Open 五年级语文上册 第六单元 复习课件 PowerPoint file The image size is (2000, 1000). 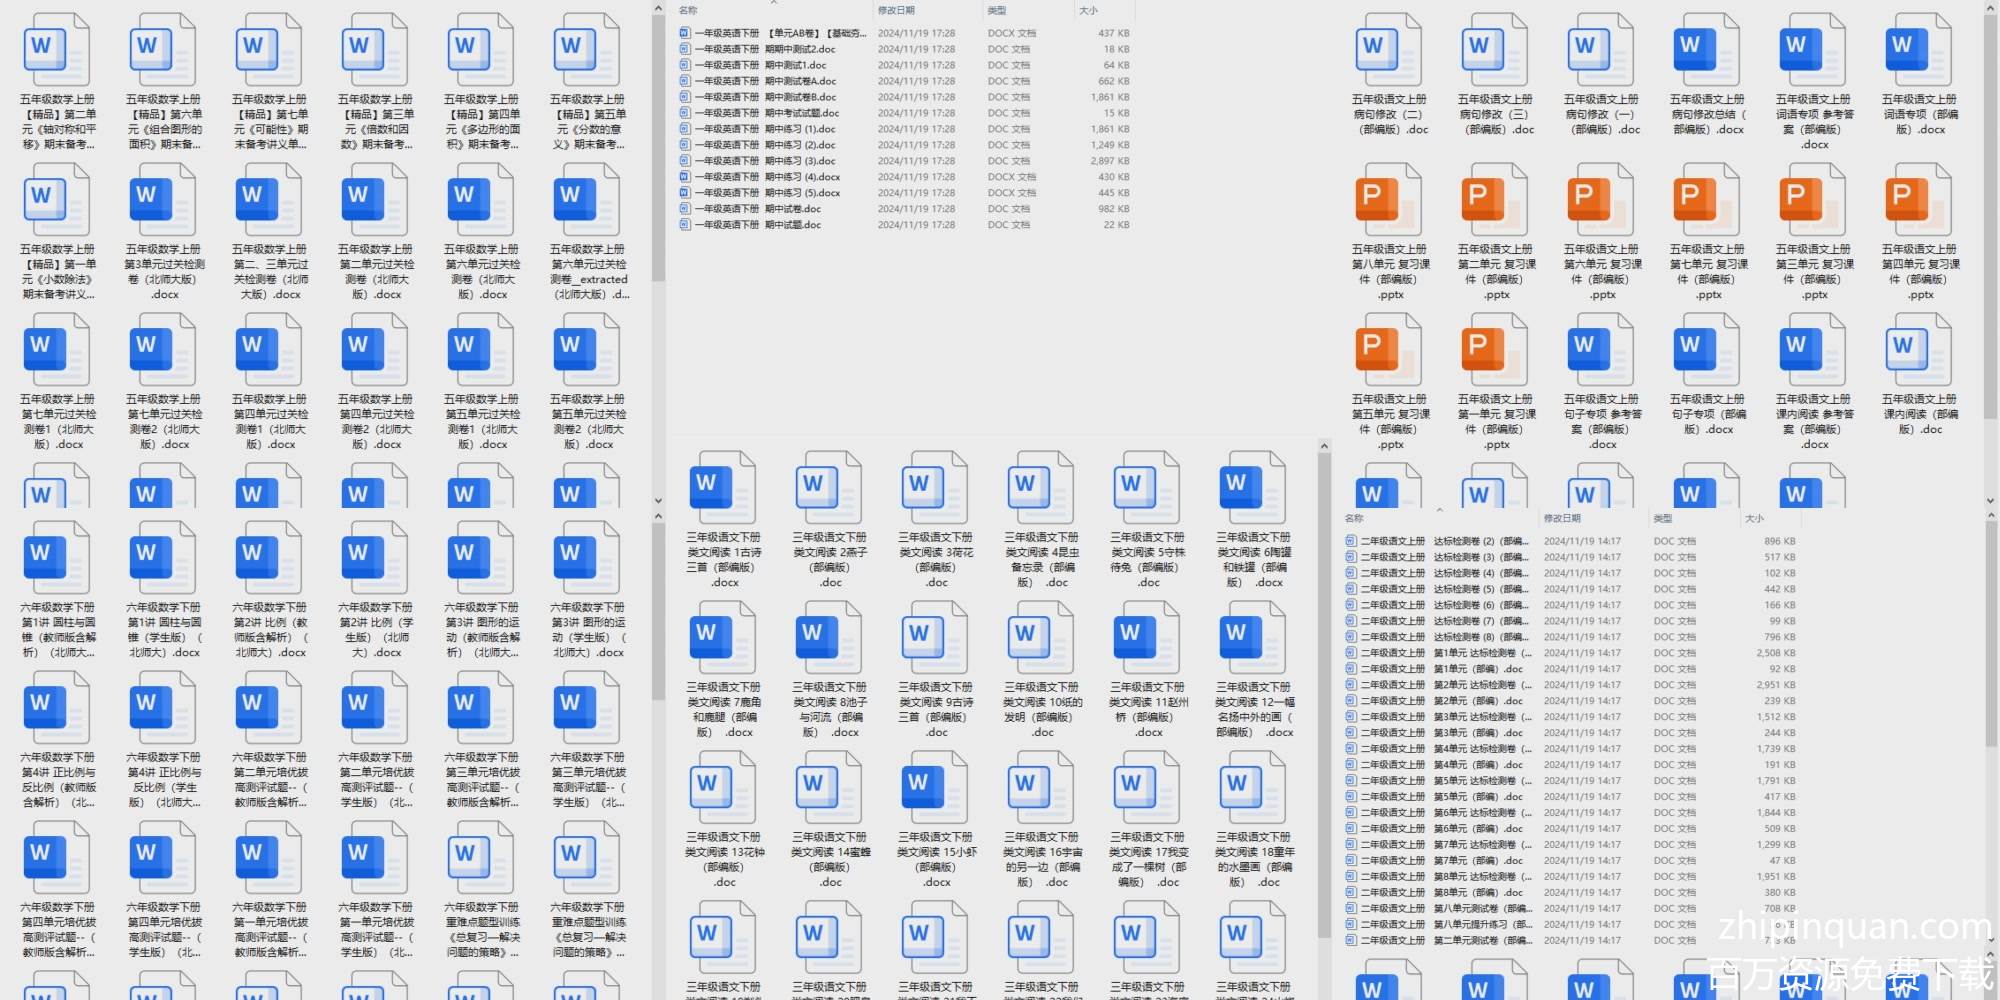click(1602, 200)
